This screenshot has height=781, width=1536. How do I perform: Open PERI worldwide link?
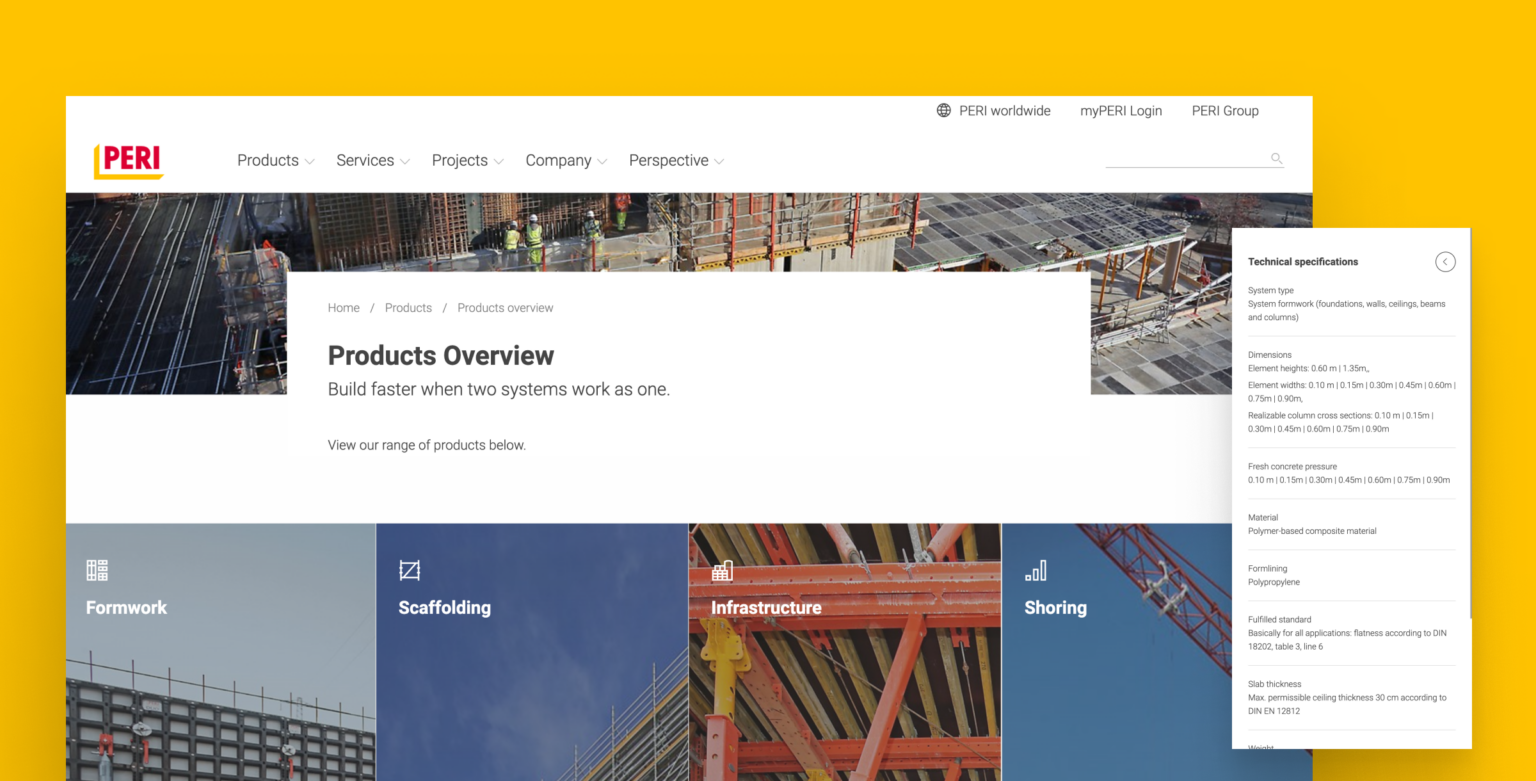pos(1005,111)
